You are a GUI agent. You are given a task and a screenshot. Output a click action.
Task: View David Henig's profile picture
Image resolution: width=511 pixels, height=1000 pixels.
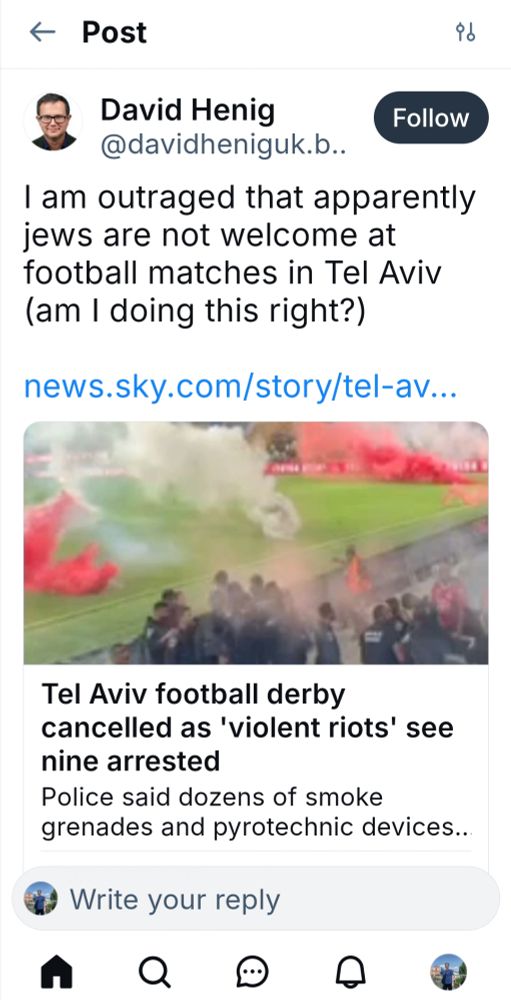[53, 121]
